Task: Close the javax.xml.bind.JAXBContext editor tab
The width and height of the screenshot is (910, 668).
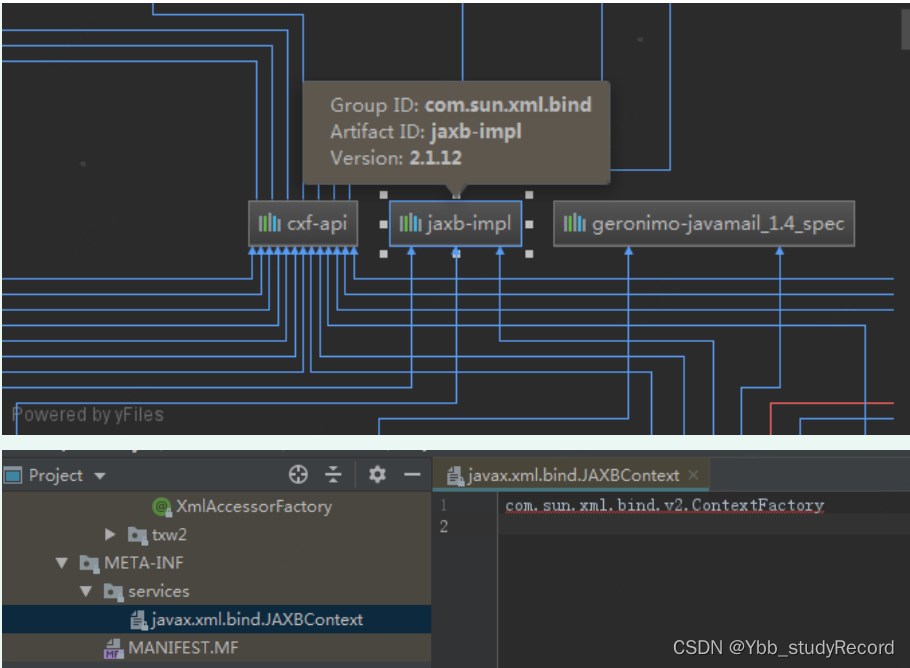Action: (x=693, y=475)
